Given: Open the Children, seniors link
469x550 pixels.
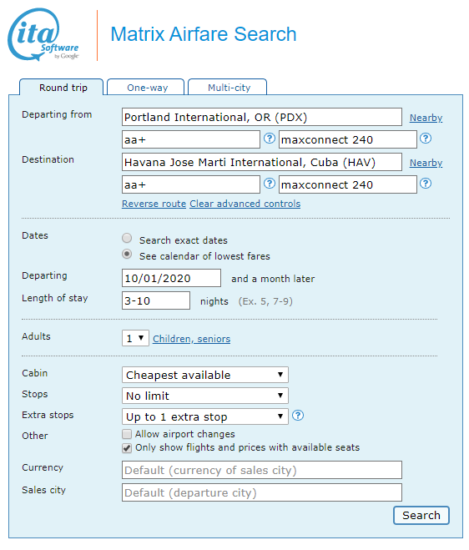Looking at the screenshot, I should [x=192, y=339].
